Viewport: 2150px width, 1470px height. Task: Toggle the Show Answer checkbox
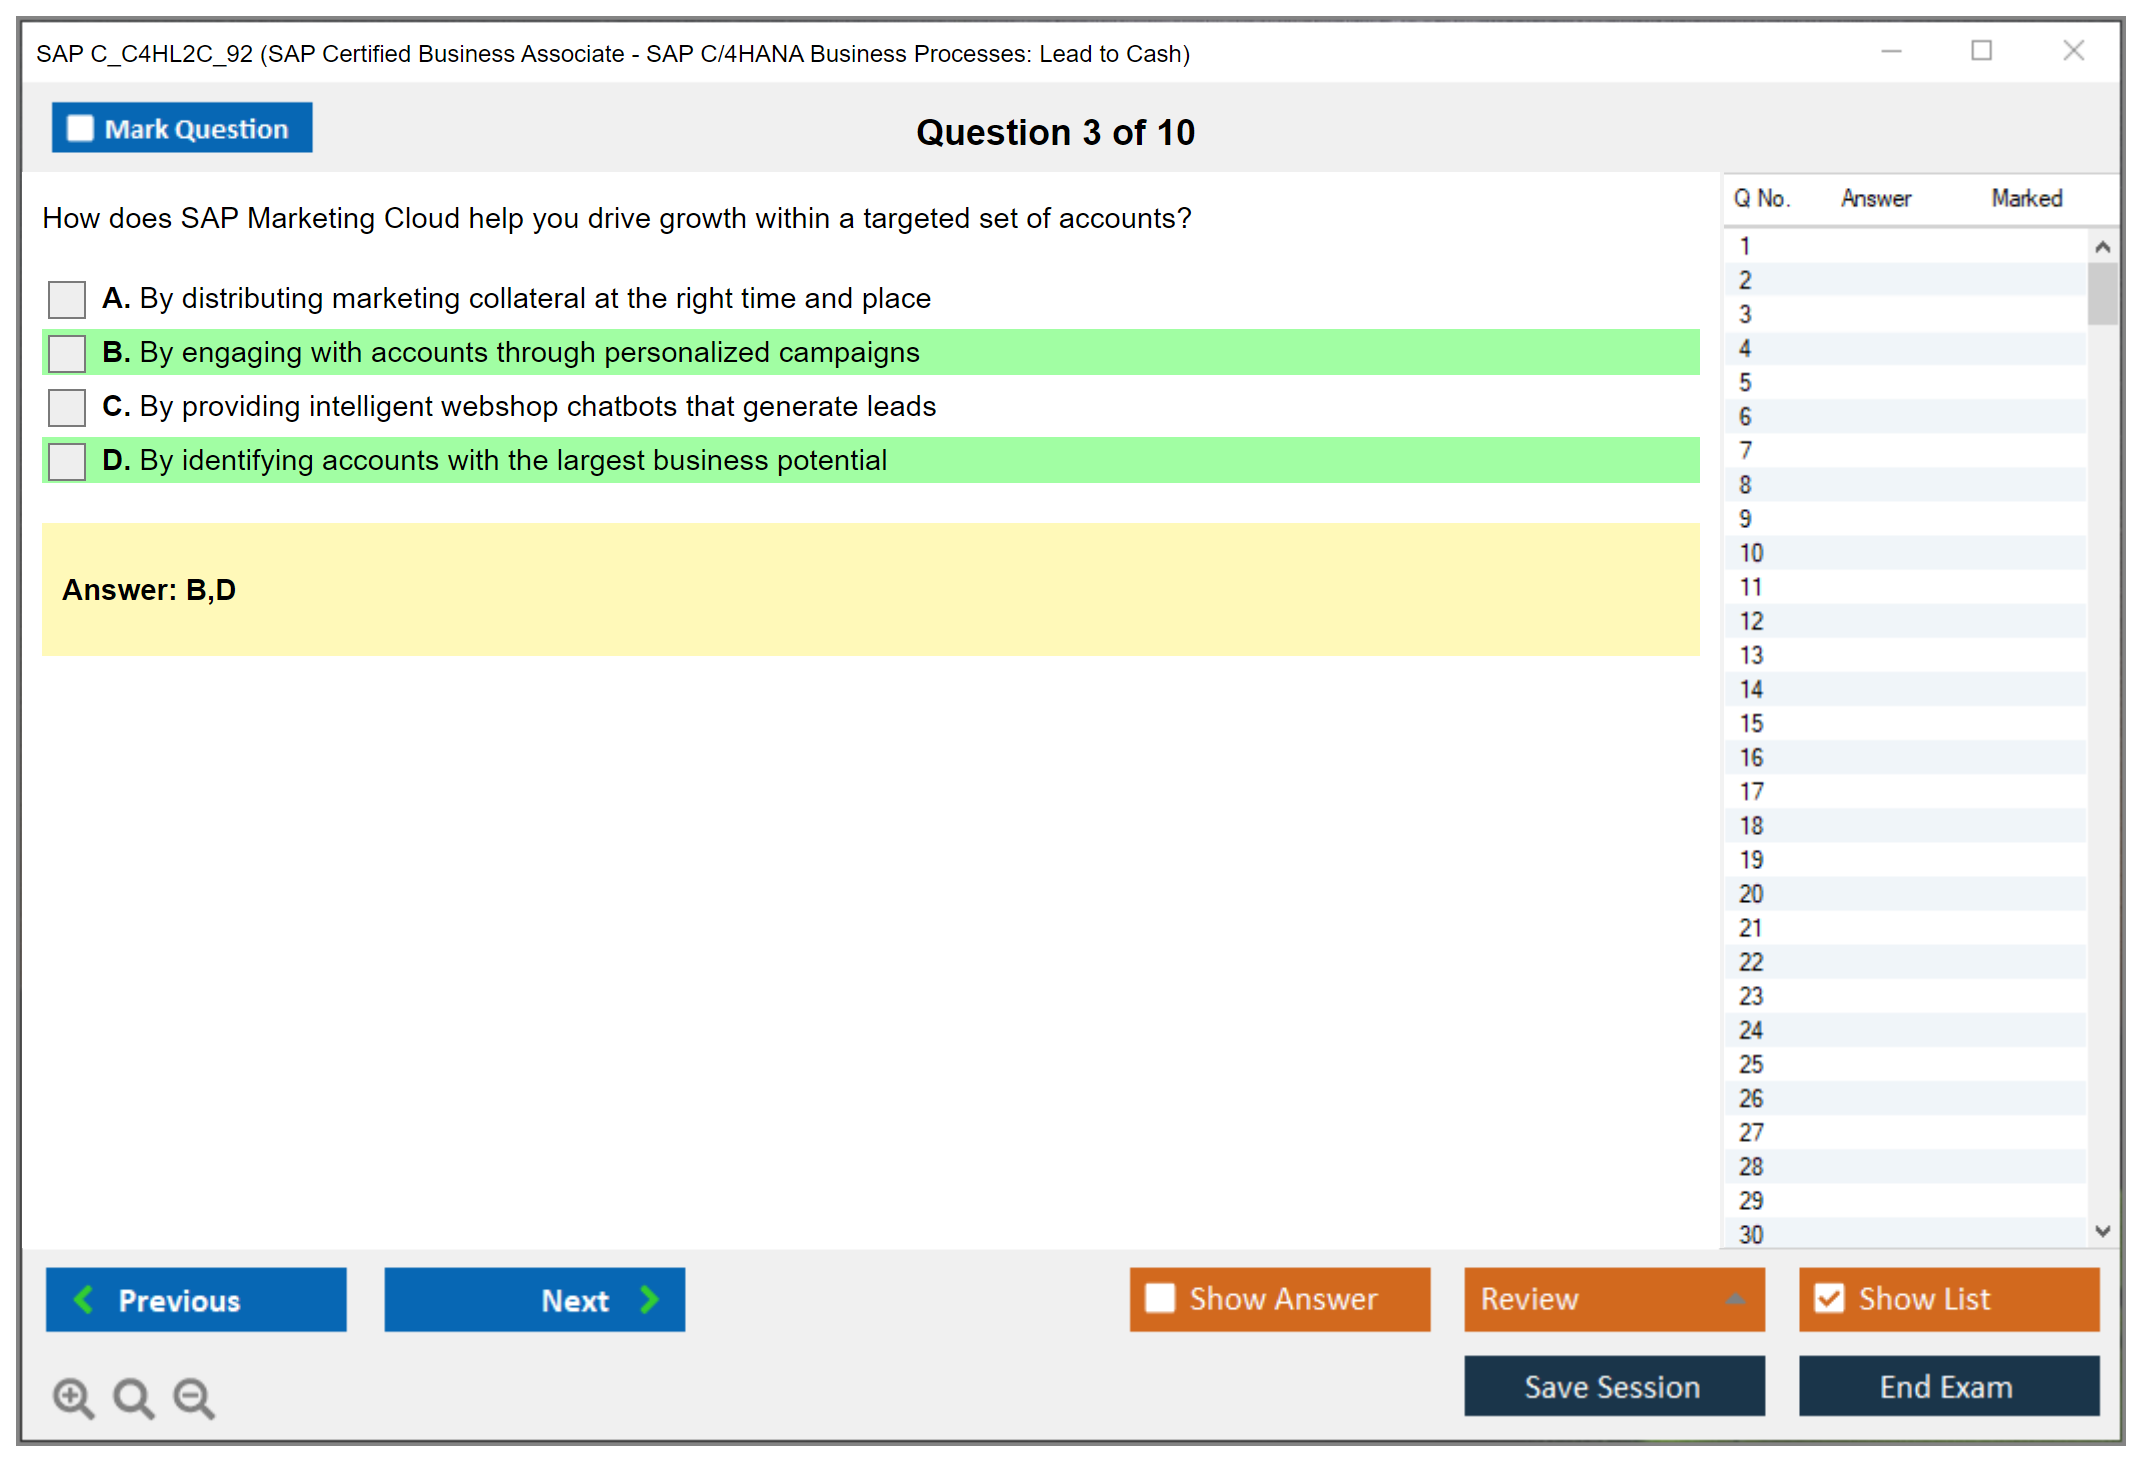point(1160,1298)
